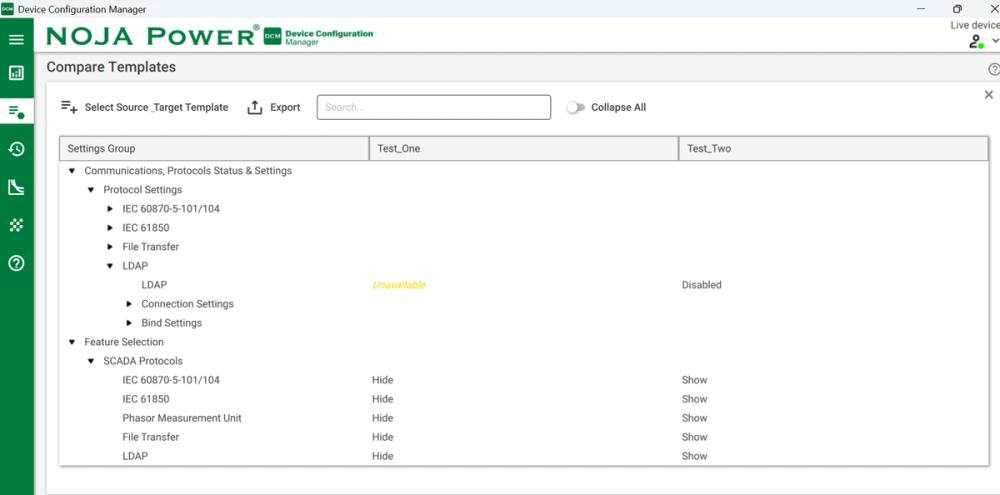Screen dimensions: 1000x495
Task: Click the Disabled value for LDAP
Action: [702, 285]
